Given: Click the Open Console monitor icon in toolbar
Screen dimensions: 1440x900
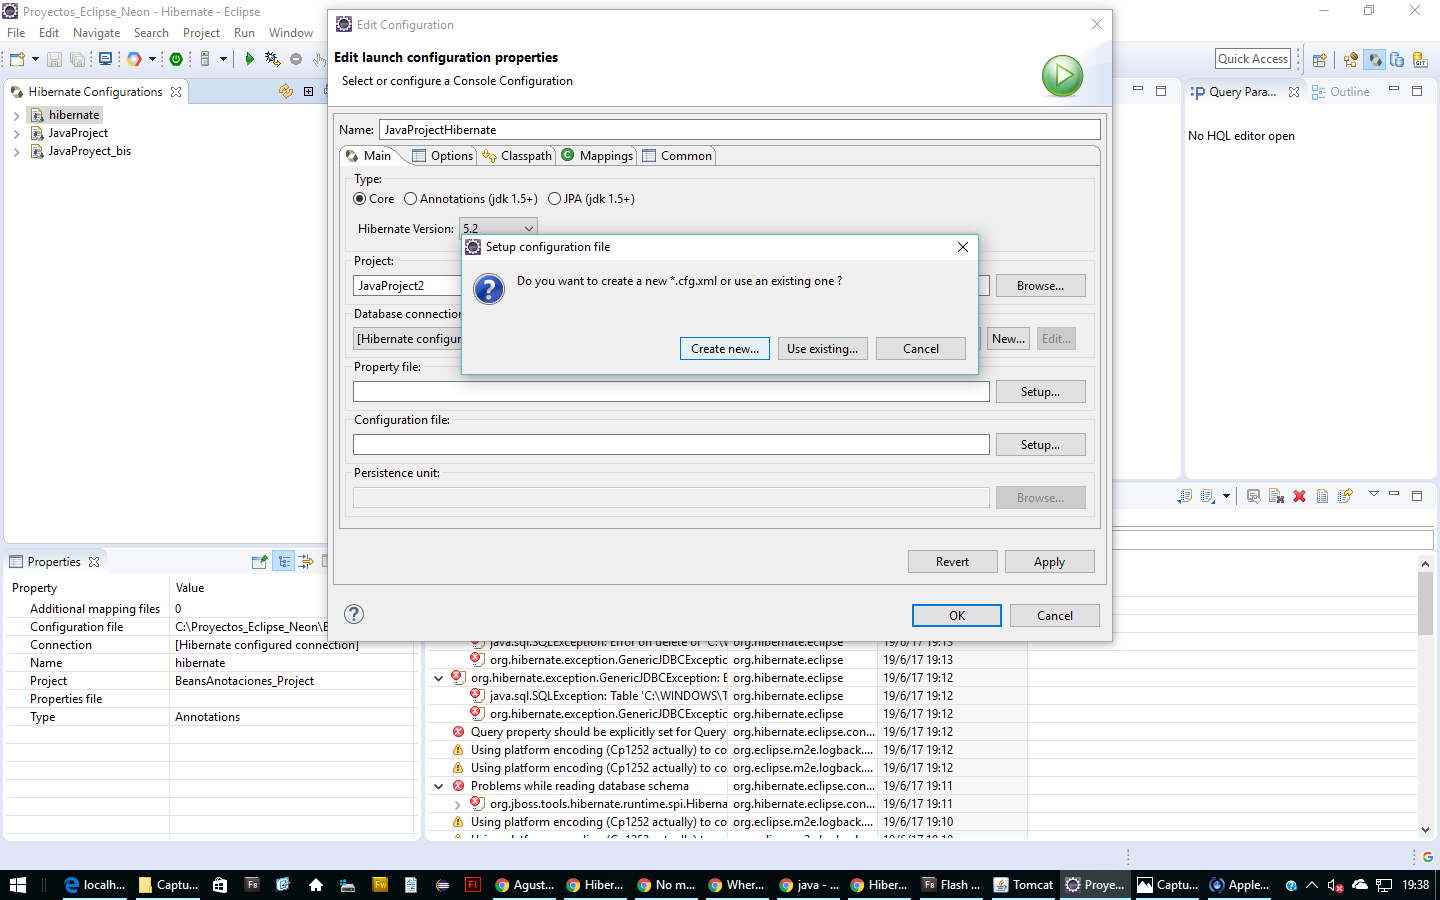Looking at the screenshot, I should click(105, 59).
